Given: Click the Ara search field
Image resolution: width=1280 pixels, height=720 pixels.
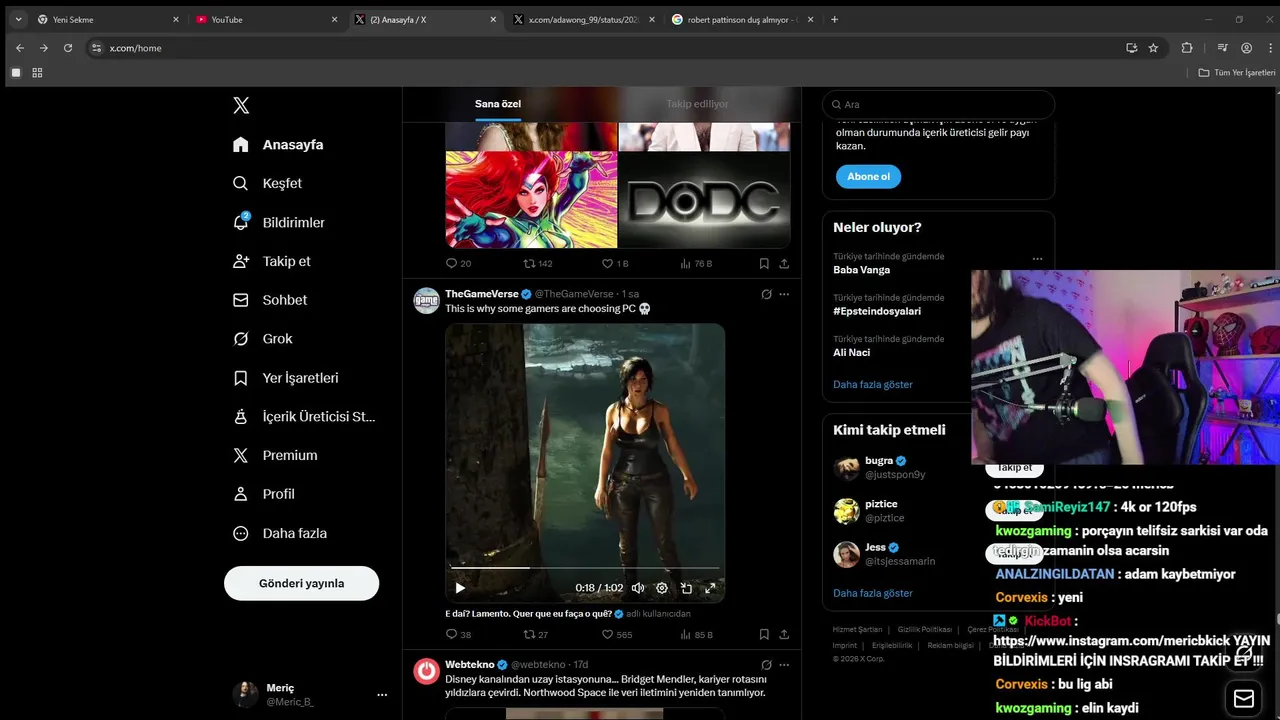Looking at the screenshot, I should coord(938,104).
